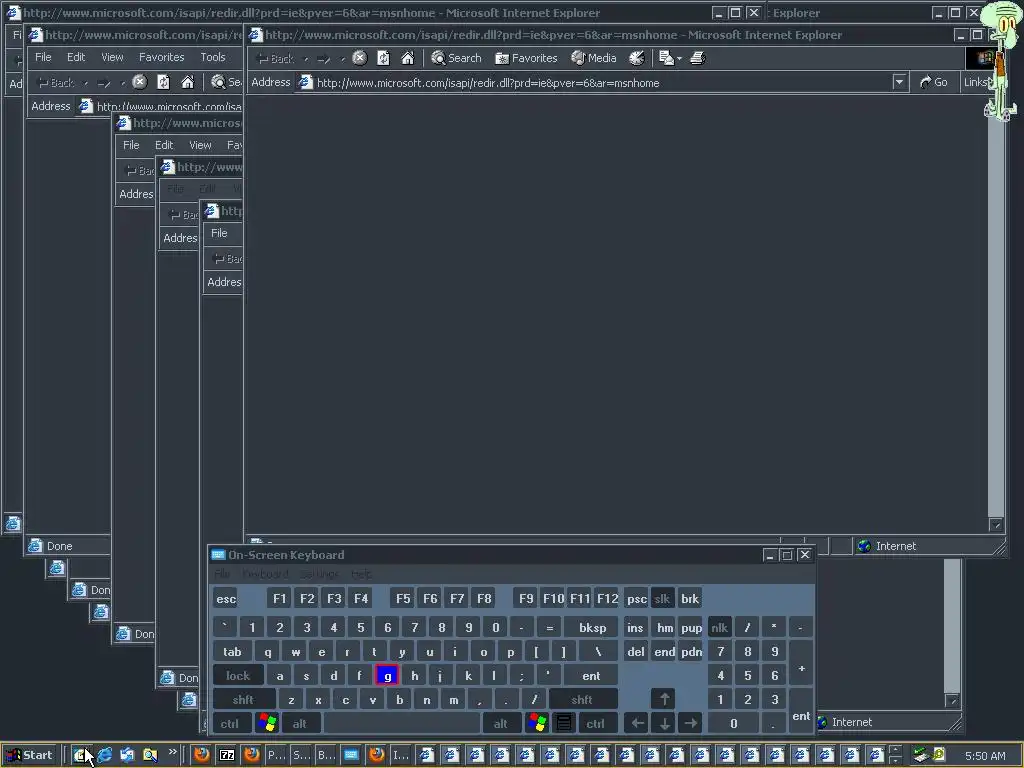Toggle the caps lock key on the On-Screen Keyboard
The width and height of the screenshot is (1024, 768).
[238, 675]
